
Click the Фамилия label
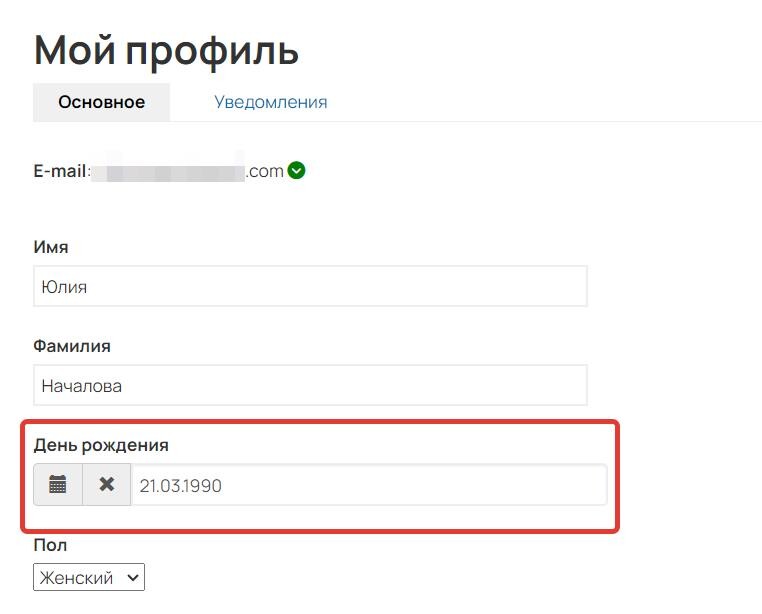(72, 346)
